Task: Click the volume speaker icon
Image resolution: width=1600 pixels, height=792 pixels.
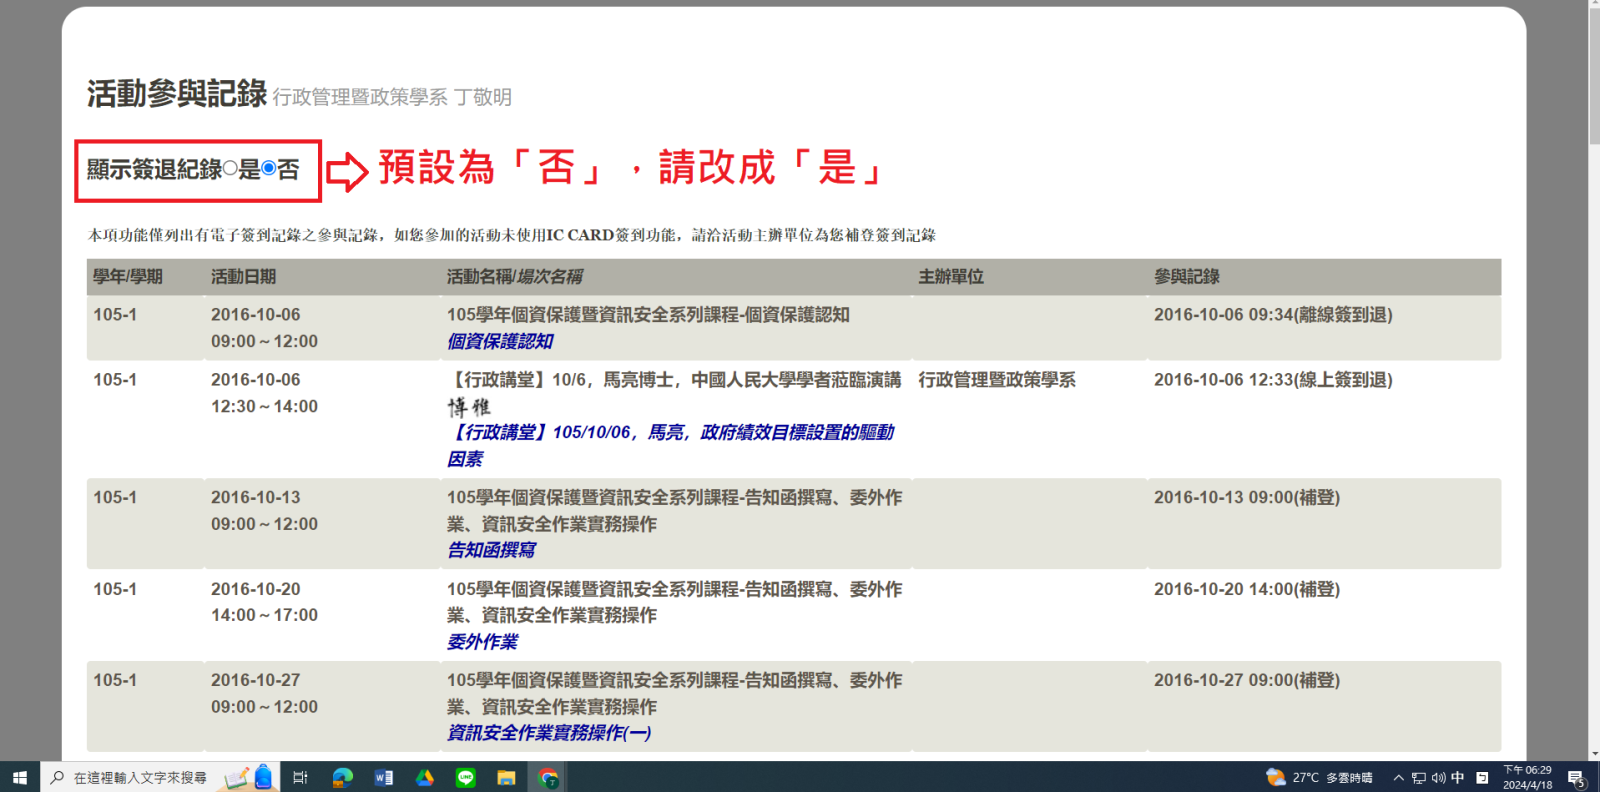Action: click(1438, 778)
